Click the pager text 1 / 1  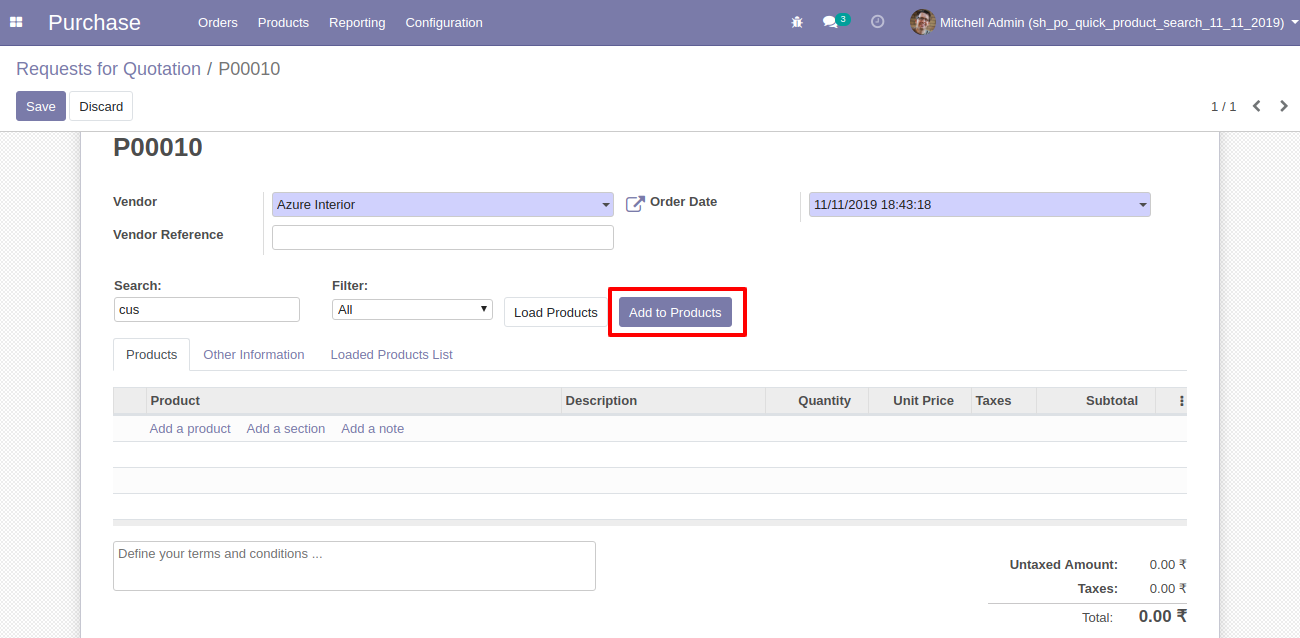click(1224, 106)
